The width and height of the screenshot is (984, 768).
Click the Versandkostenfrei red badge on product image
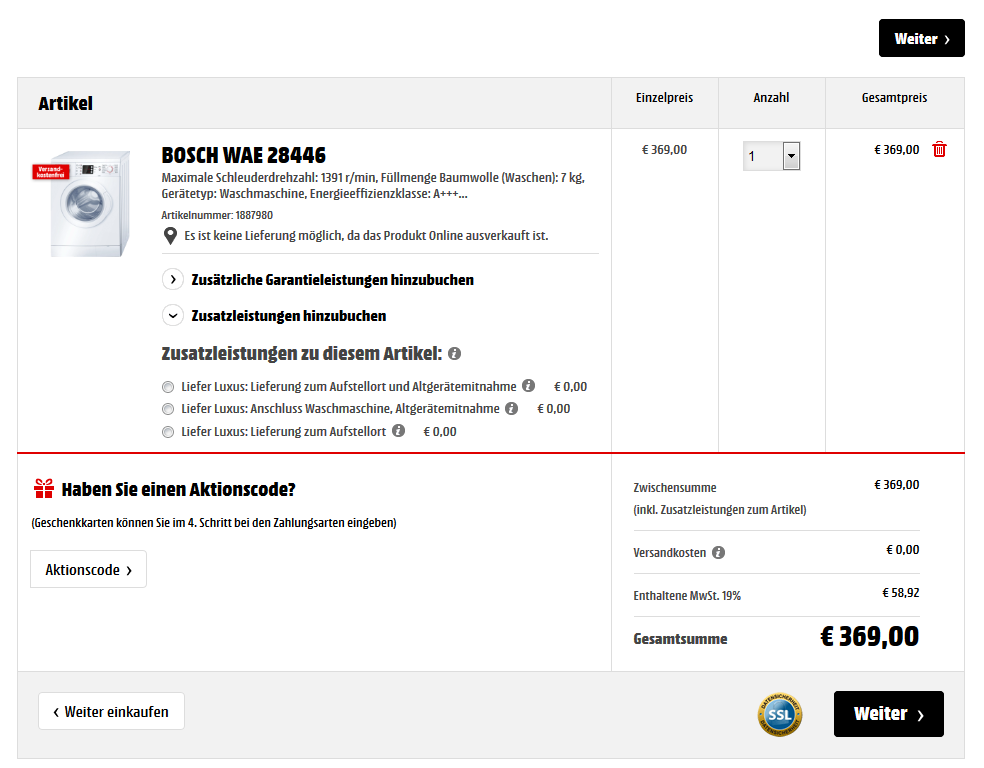pyautogui.click(x=50, y=172)
